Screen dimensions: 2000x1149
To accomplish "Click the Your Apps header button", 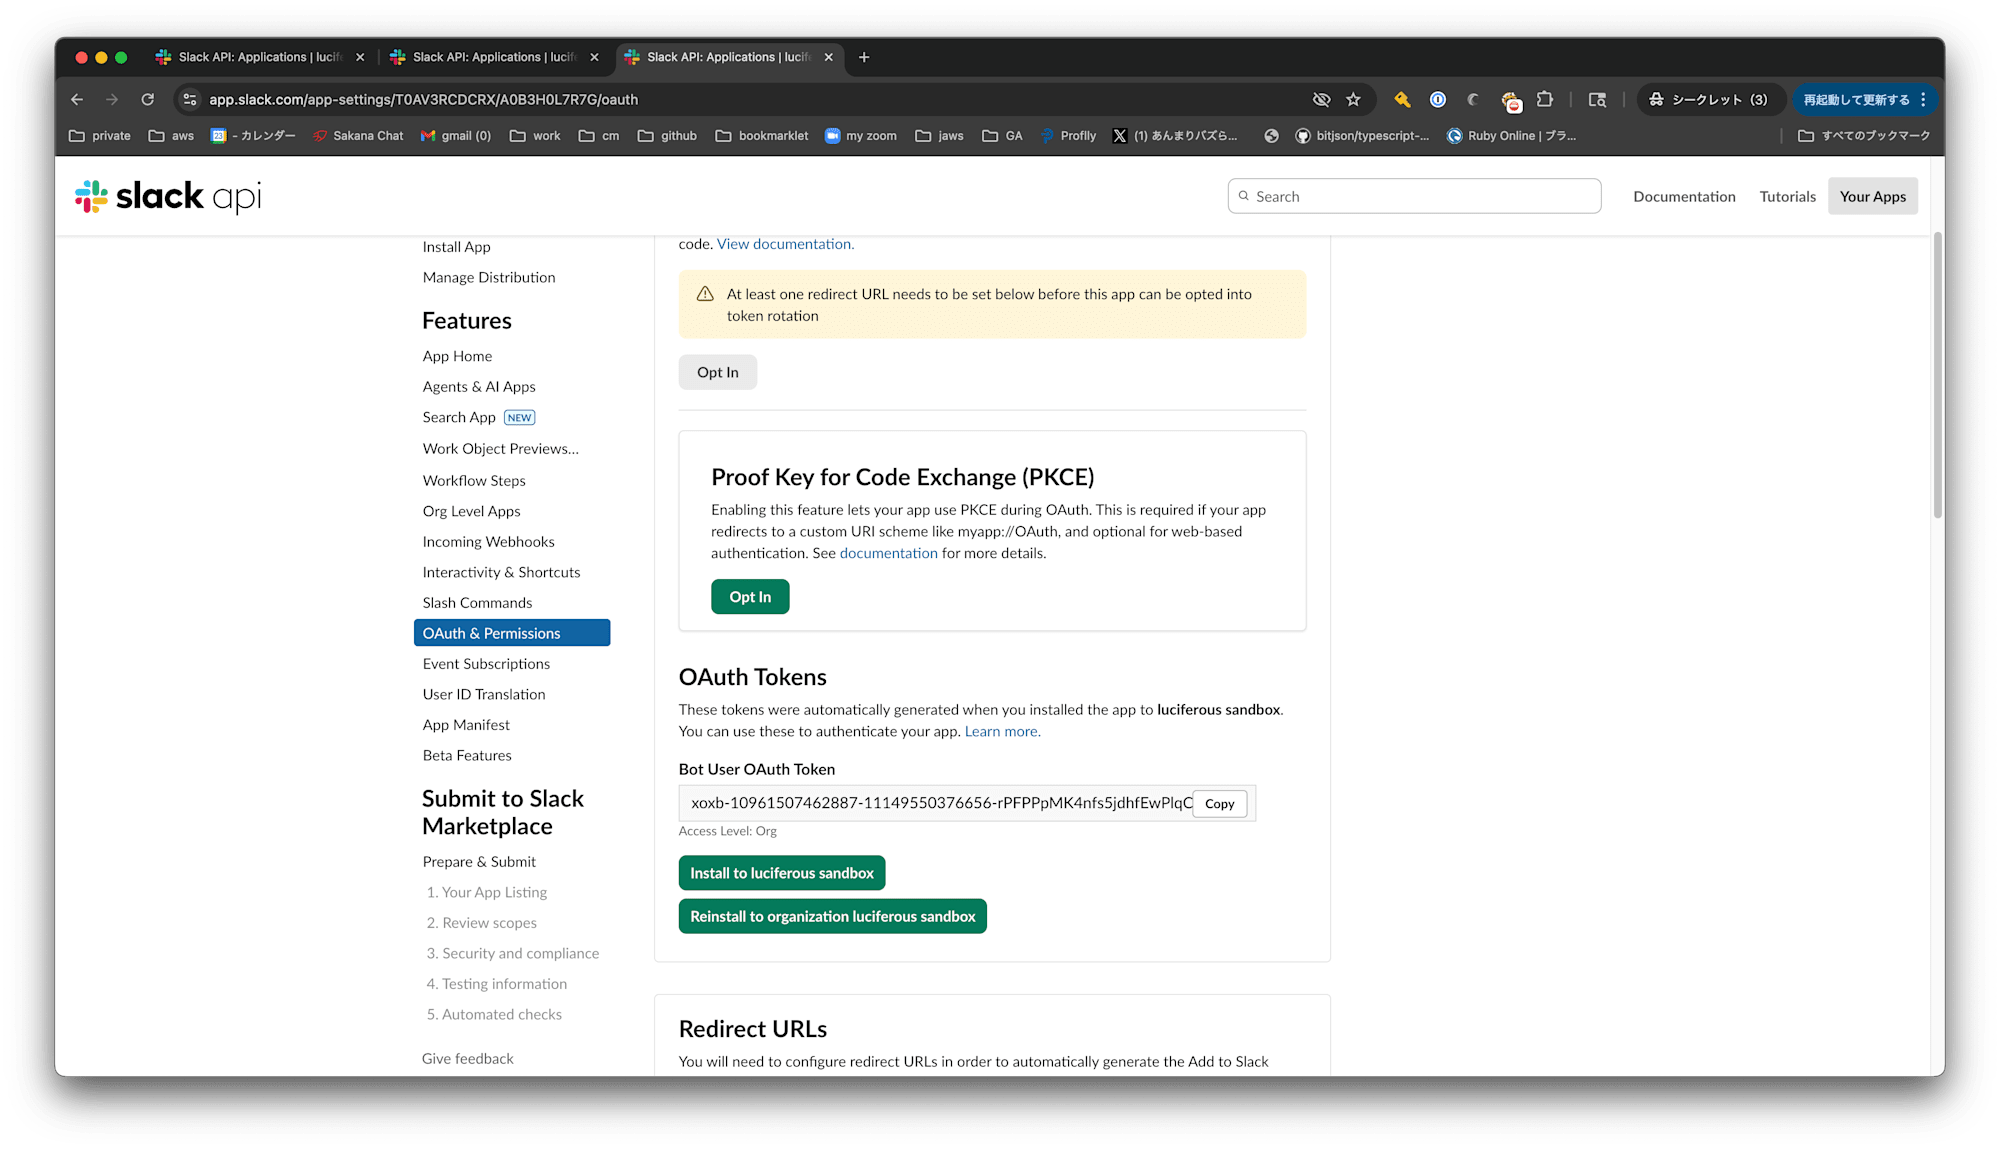I will [1873, 196].
